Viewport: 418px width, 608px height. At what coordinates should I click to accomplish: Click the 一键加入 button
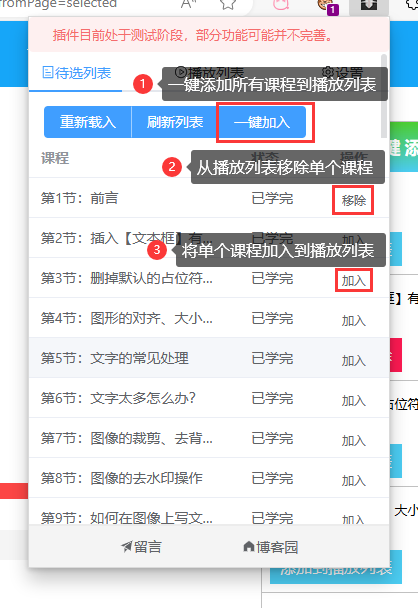tap(262, 122)
